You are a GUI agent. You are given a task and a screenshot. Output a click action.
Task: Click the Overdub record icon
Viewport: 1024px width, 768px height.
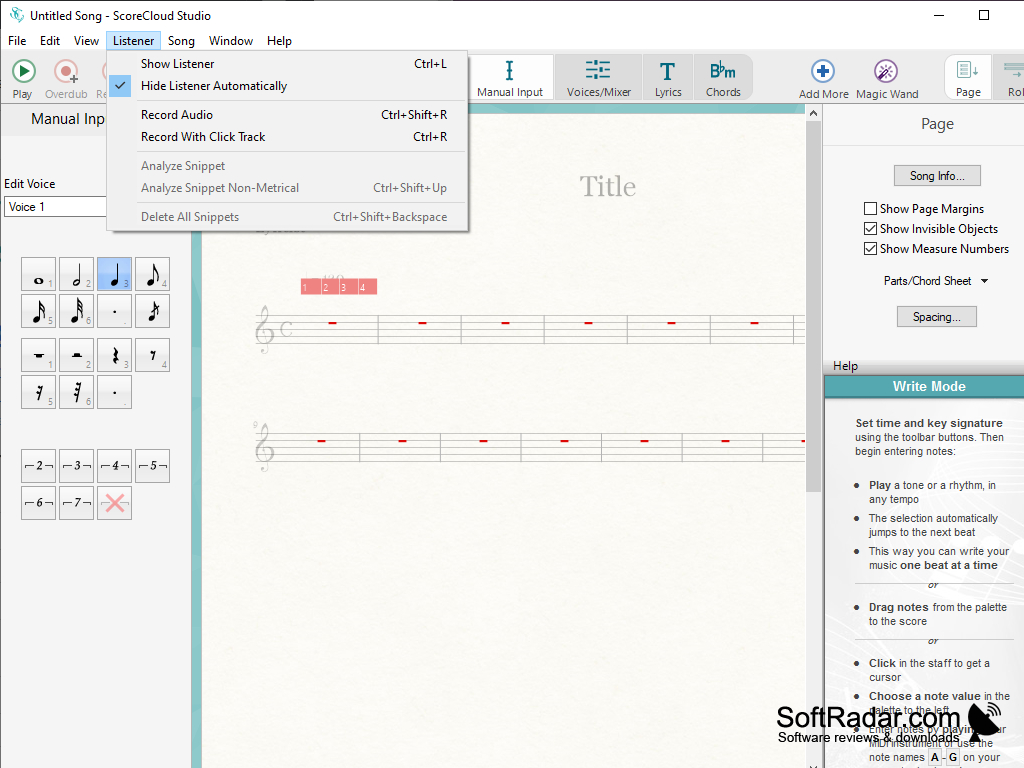tap(66, 71)
